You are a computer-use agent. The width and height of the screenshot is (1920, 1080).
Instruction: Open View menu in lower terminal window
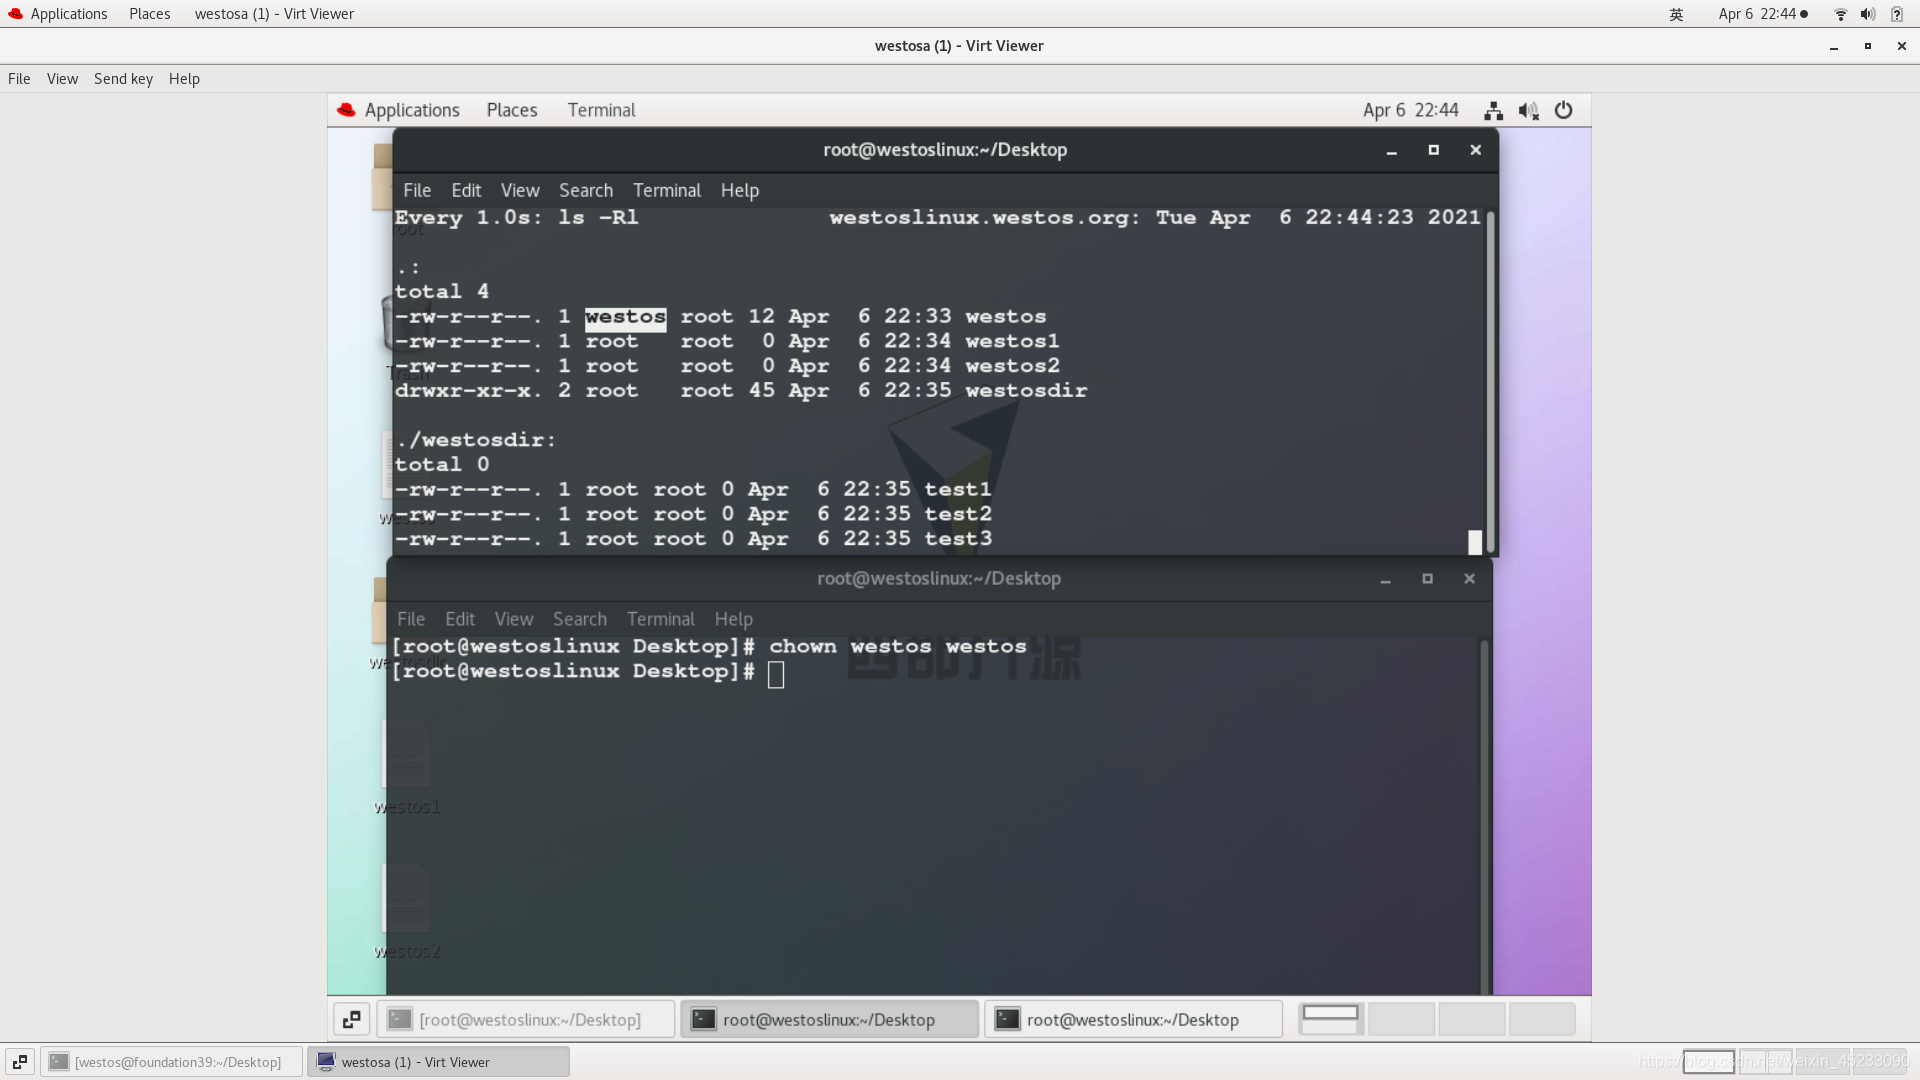tap(514, 619)
